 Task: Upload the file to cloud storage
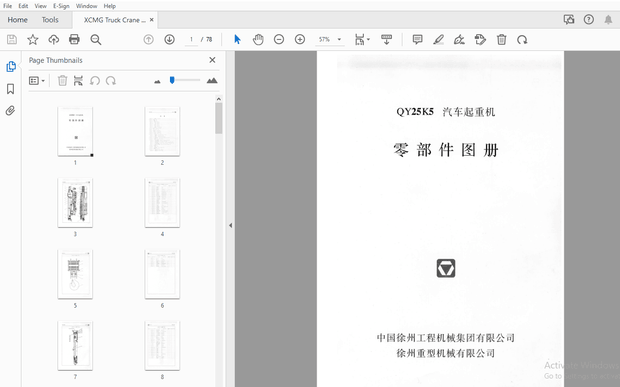tap(53, 40)
